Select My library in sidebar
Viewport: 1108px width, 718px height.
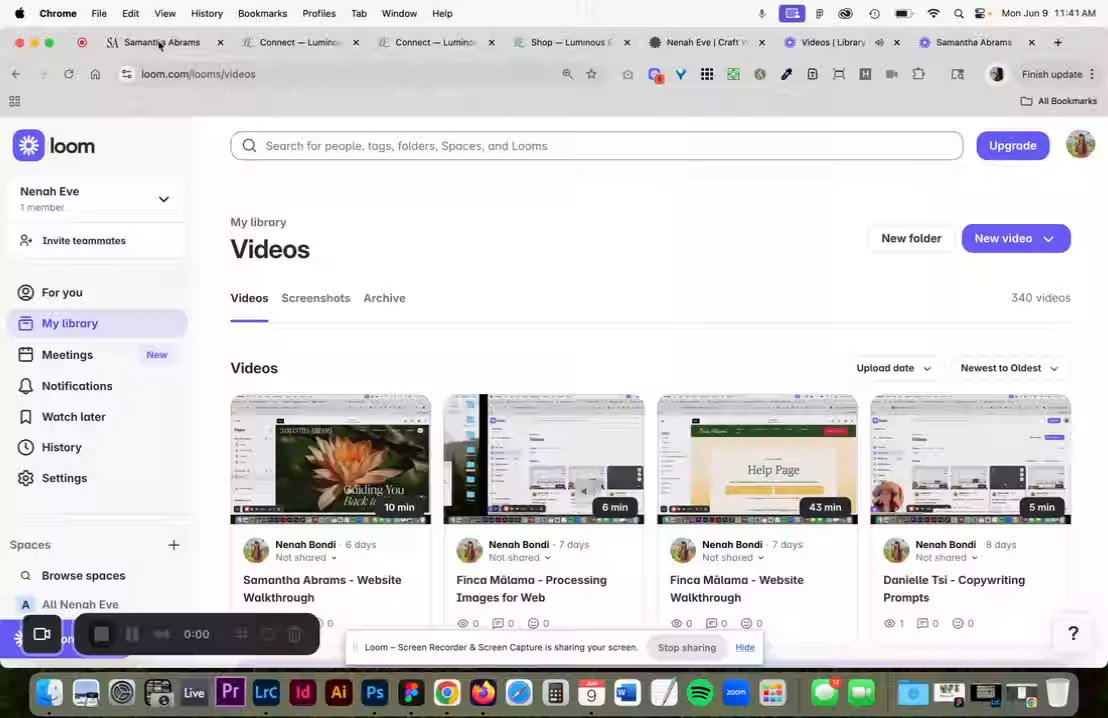click(98, 324)
